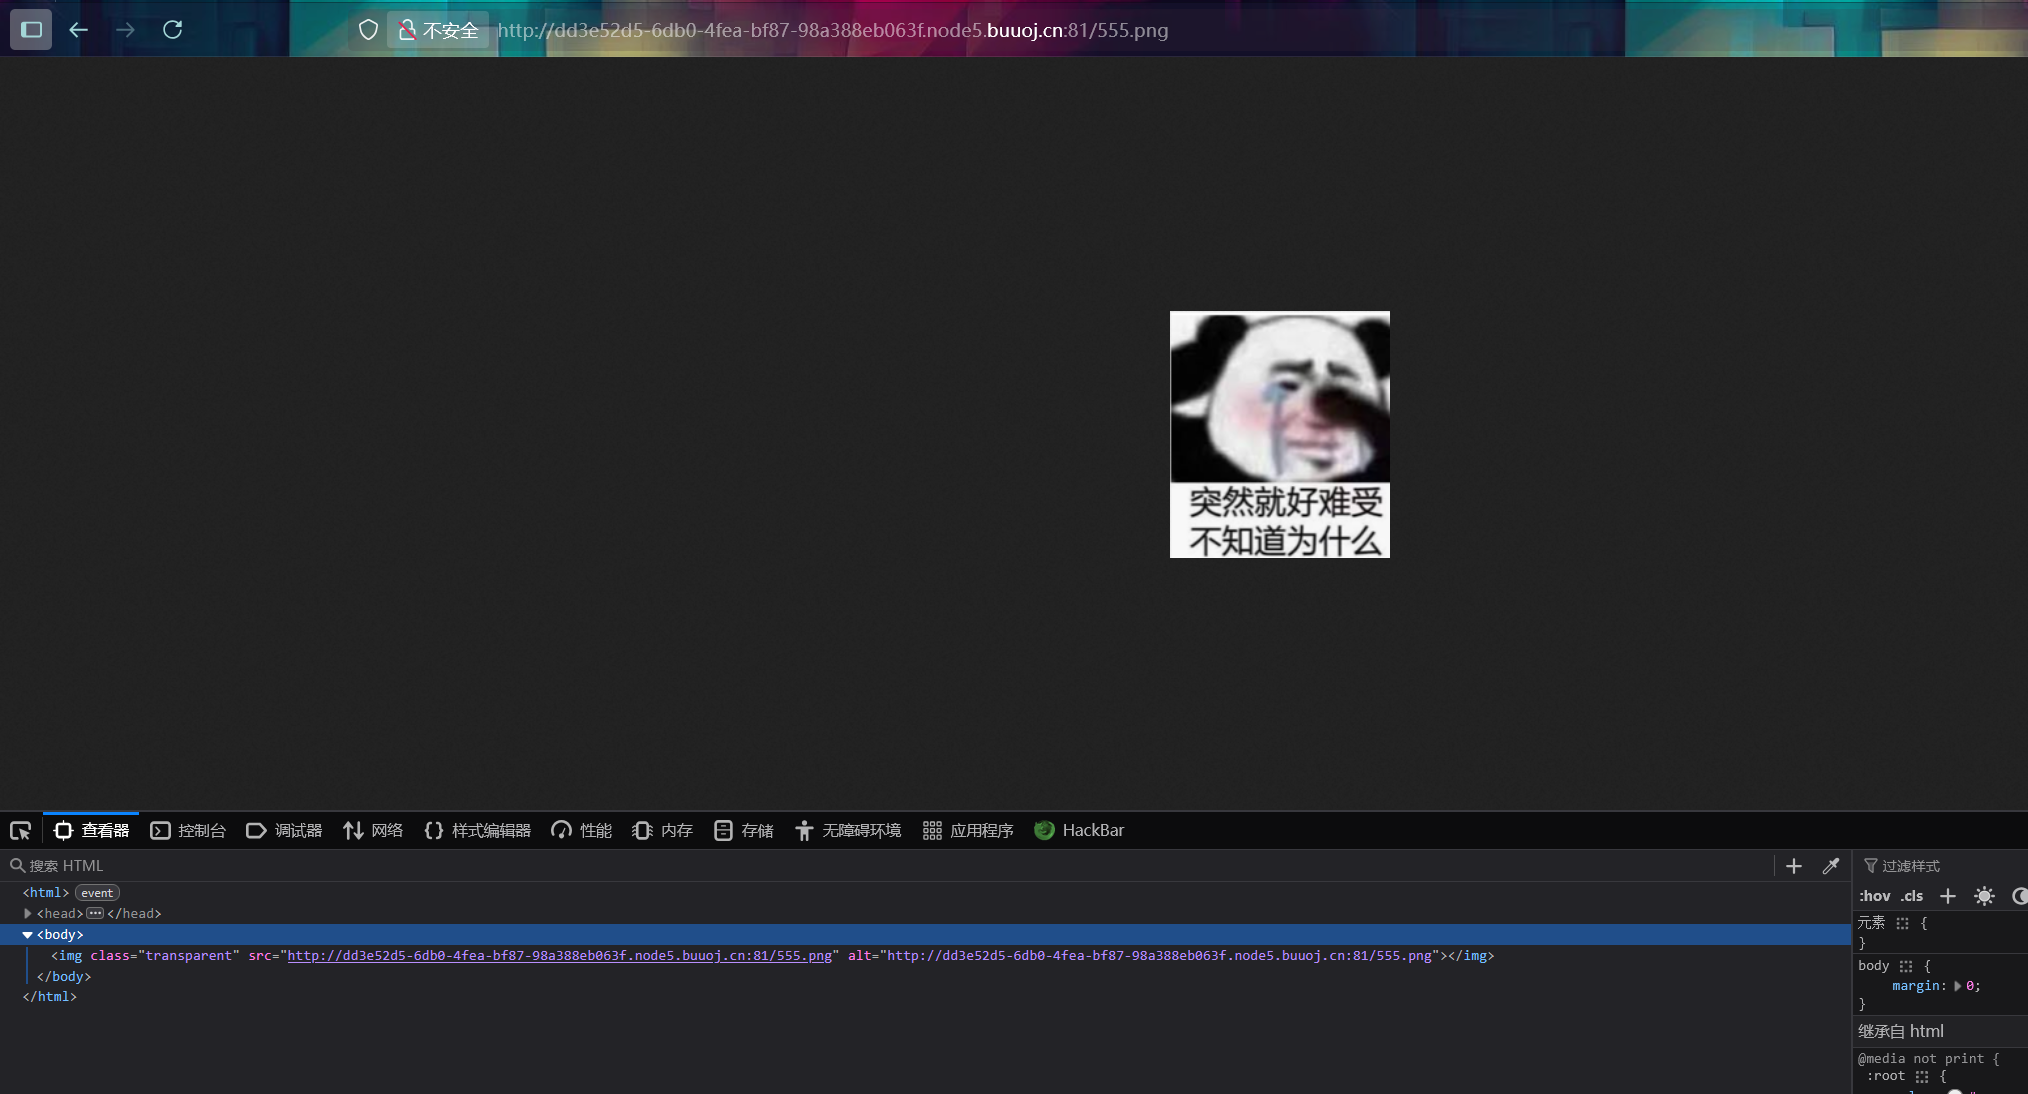The height and width of the screenshot is (1094, 2028).
Task: Click the @media not print rule
Action: [x=1928, y=1059]
